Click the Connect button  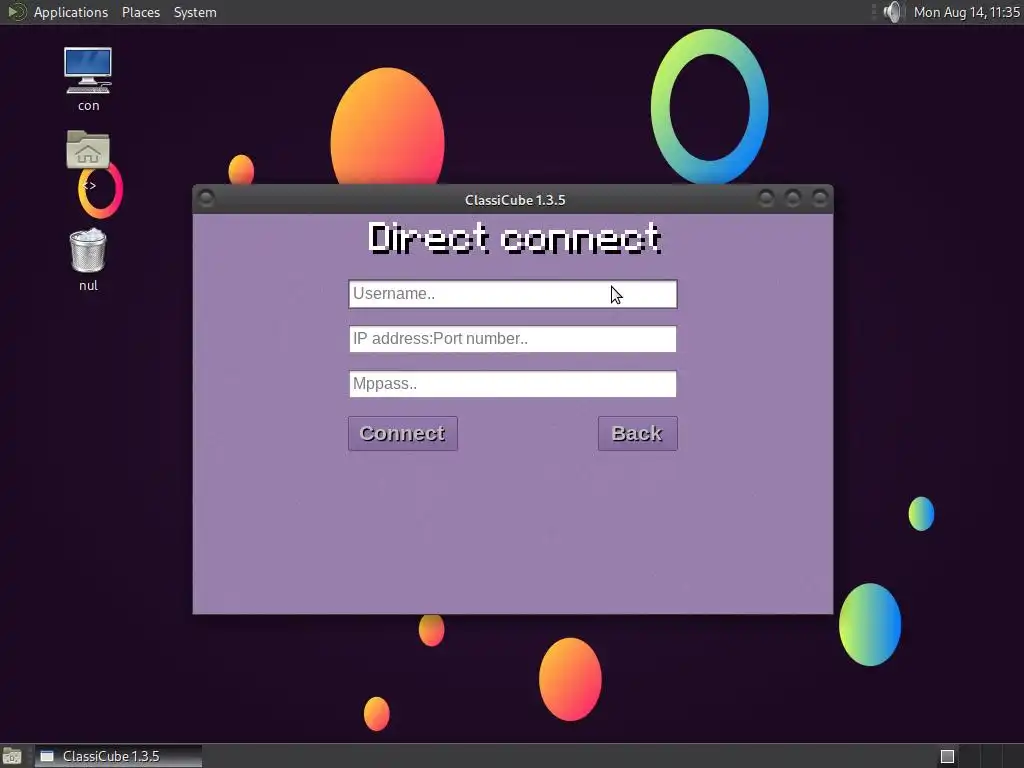click(403, 434)
